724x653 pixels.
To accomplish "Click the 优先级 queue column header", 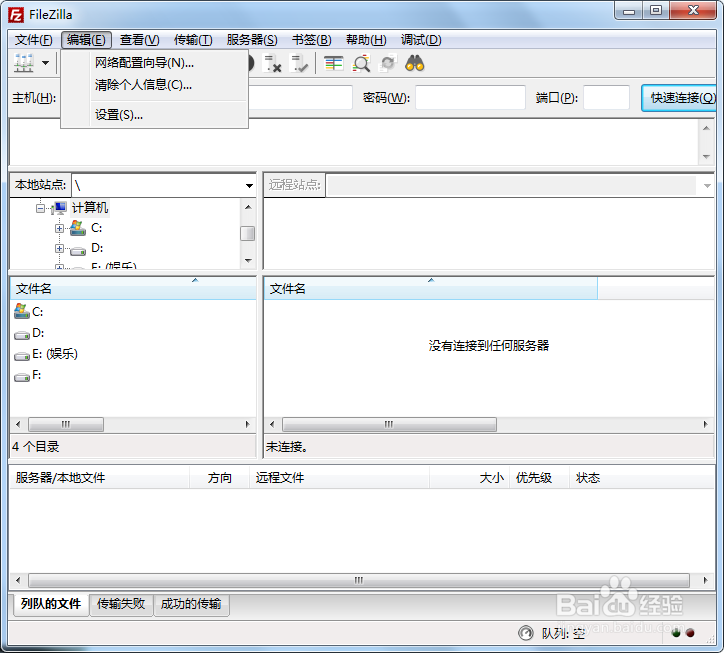I will click(539, 478).
